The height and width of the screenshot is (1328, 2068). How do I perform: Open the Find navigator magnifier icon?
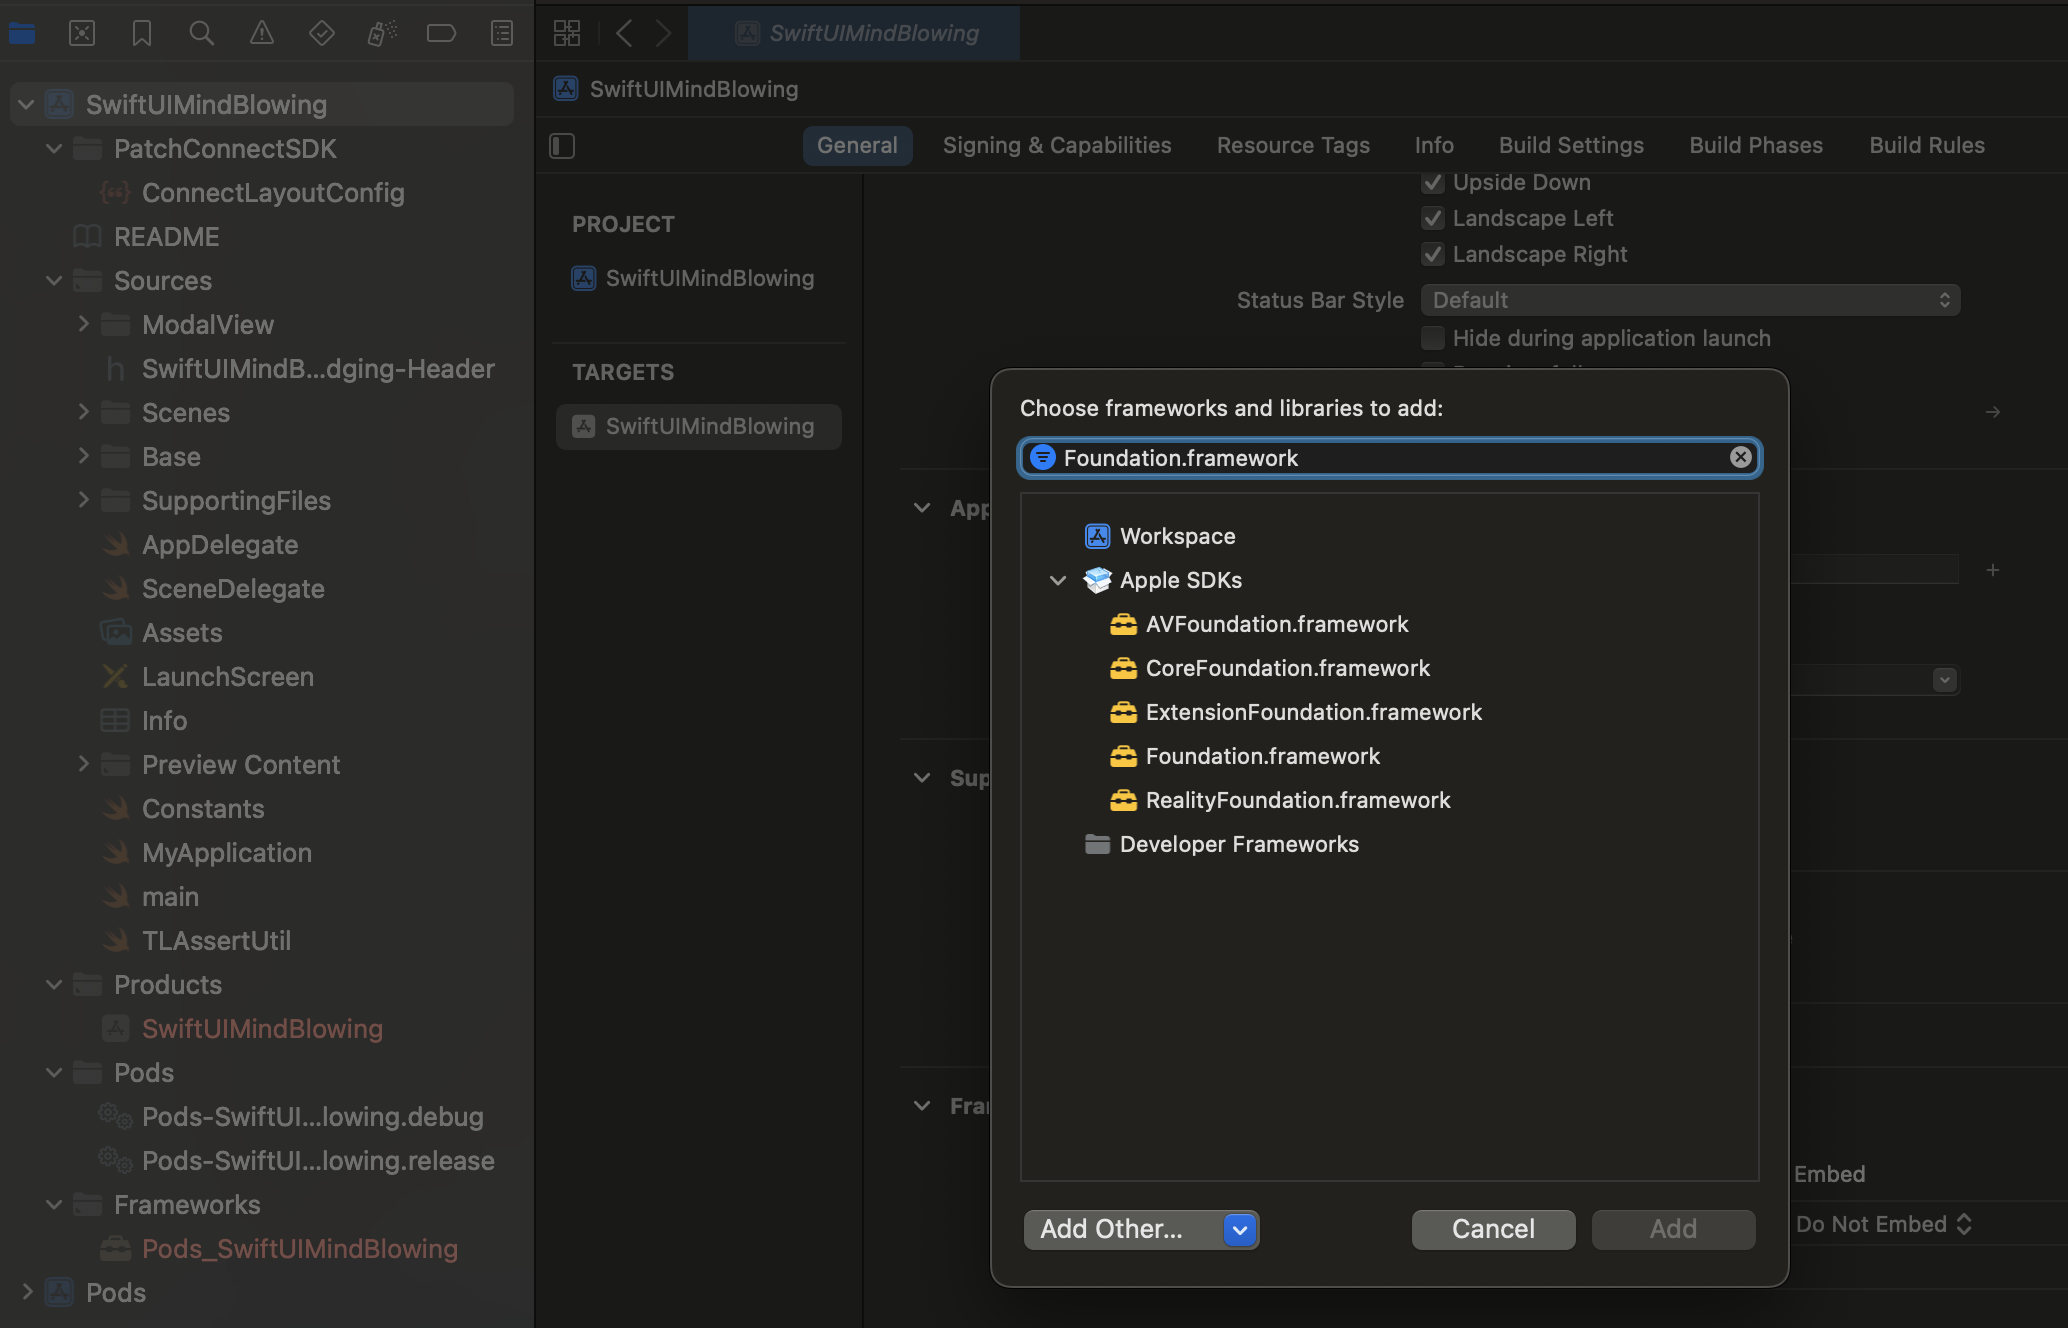[x=202, y=33]
